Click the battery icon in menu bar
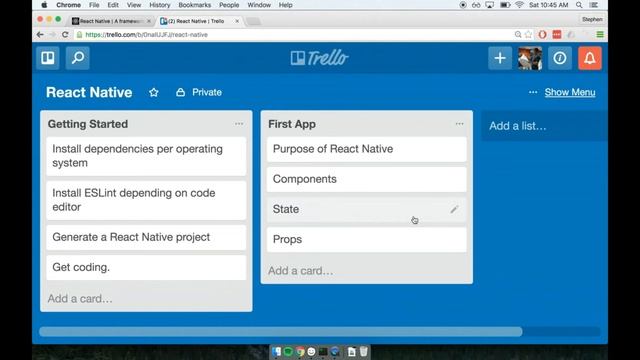This screenshot has width=640, height=360. pos(505,5)
